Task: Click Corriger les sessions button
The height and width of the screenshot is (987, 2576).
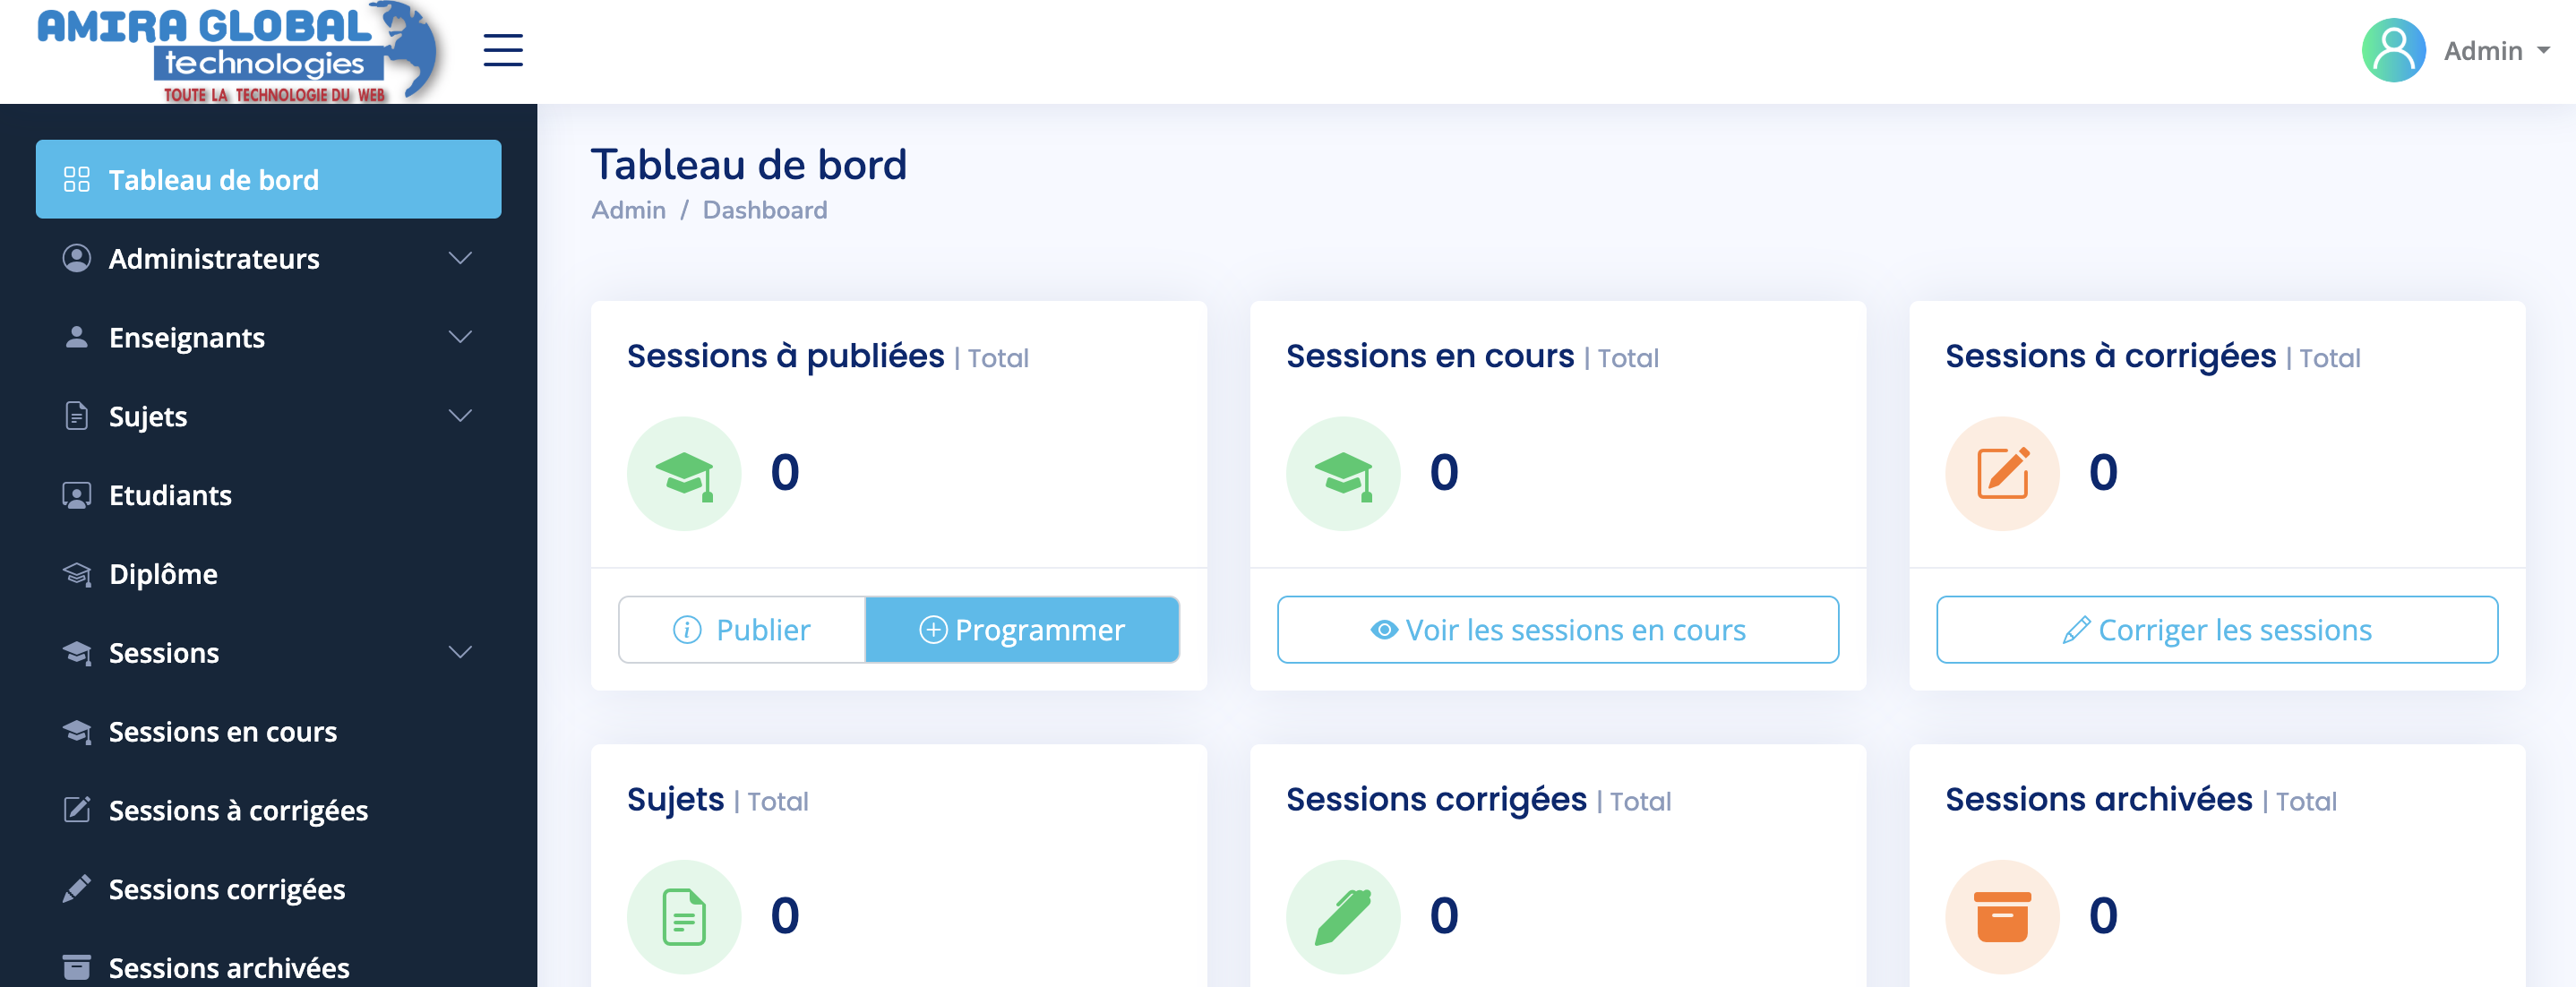Action: pos(2216,630)
